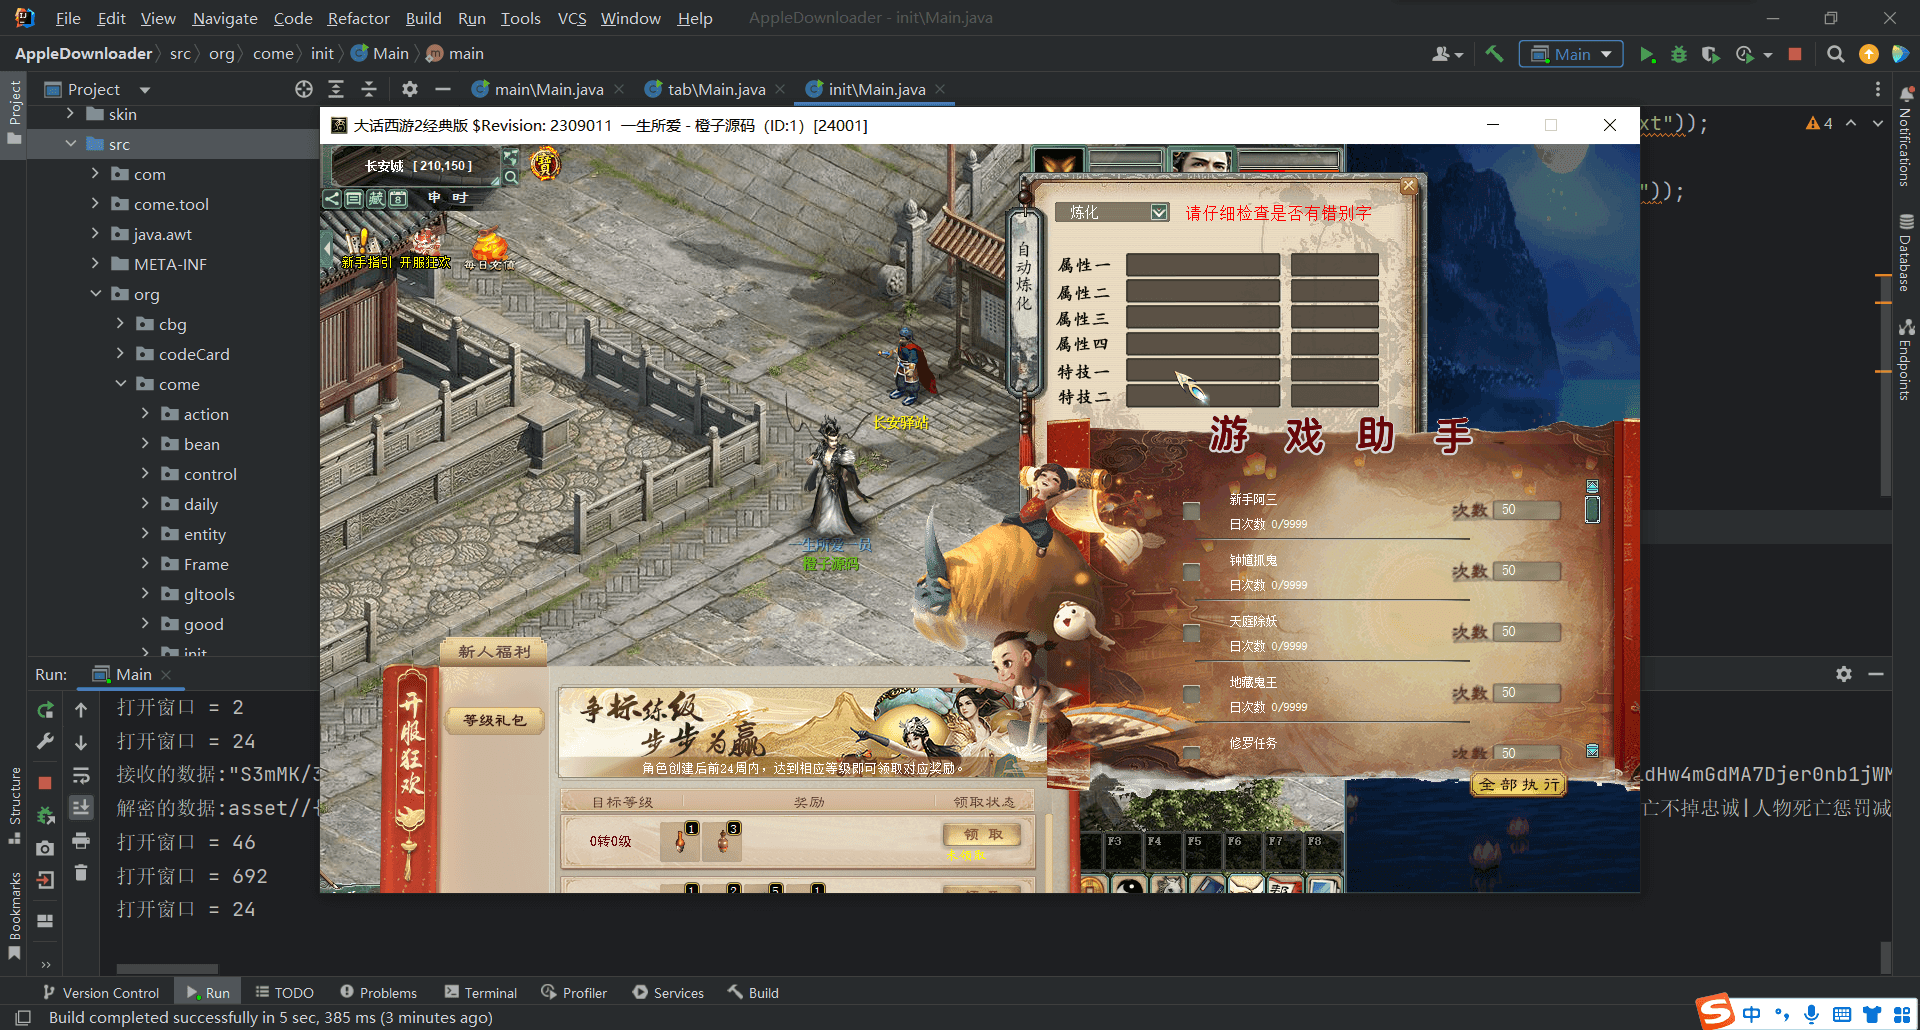1920x1030 pixels.
Task: Expand the codeCard folder in tree
Action: point(120,354)
